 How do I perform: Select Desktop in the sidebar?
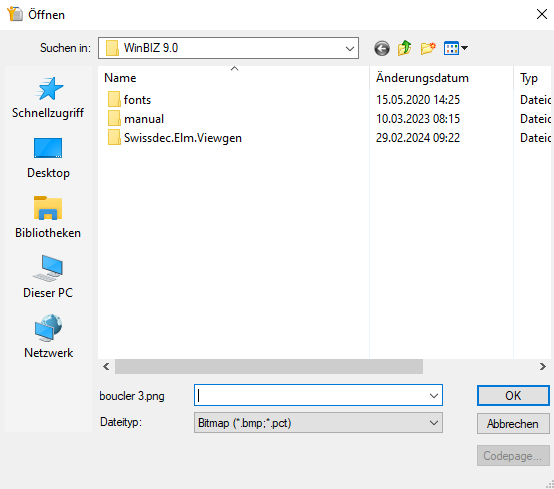tap(48, 158)
